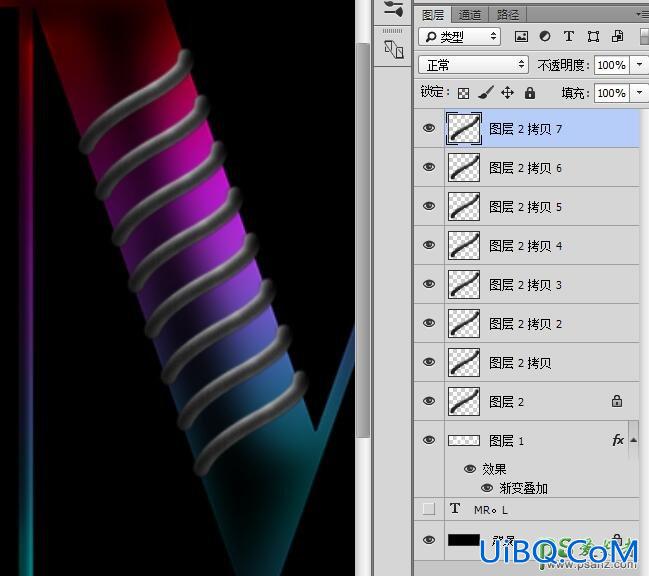Filter layers by type layer icon
649x576 pixels.
click(x=569, y=36)
